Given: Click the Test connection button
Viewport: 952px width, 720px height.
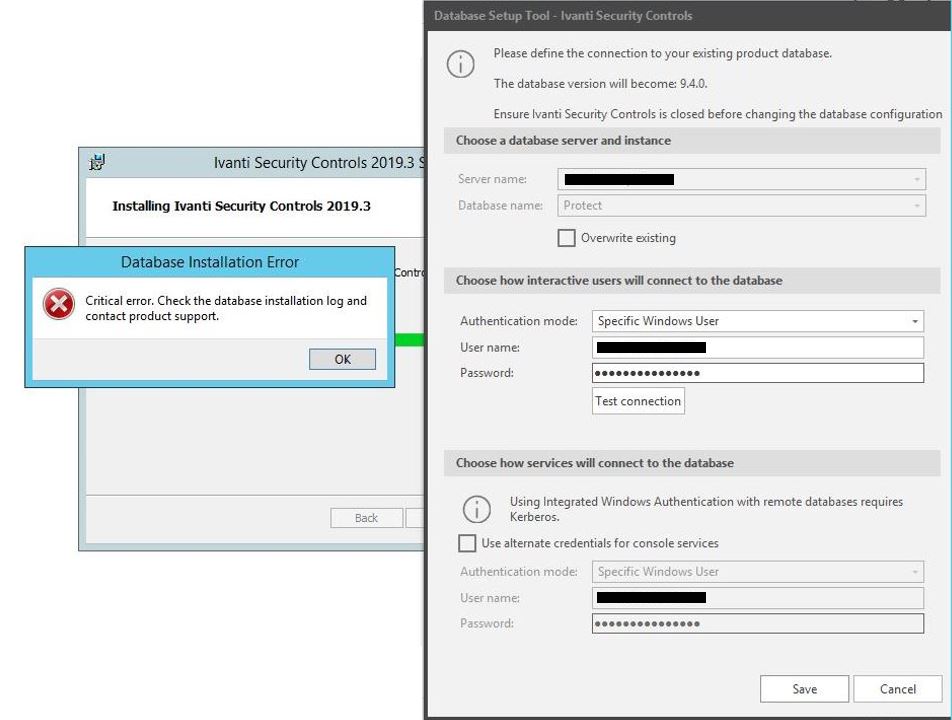Looking at the screenshot, I should pyautogui.click(x=638, y=400).
